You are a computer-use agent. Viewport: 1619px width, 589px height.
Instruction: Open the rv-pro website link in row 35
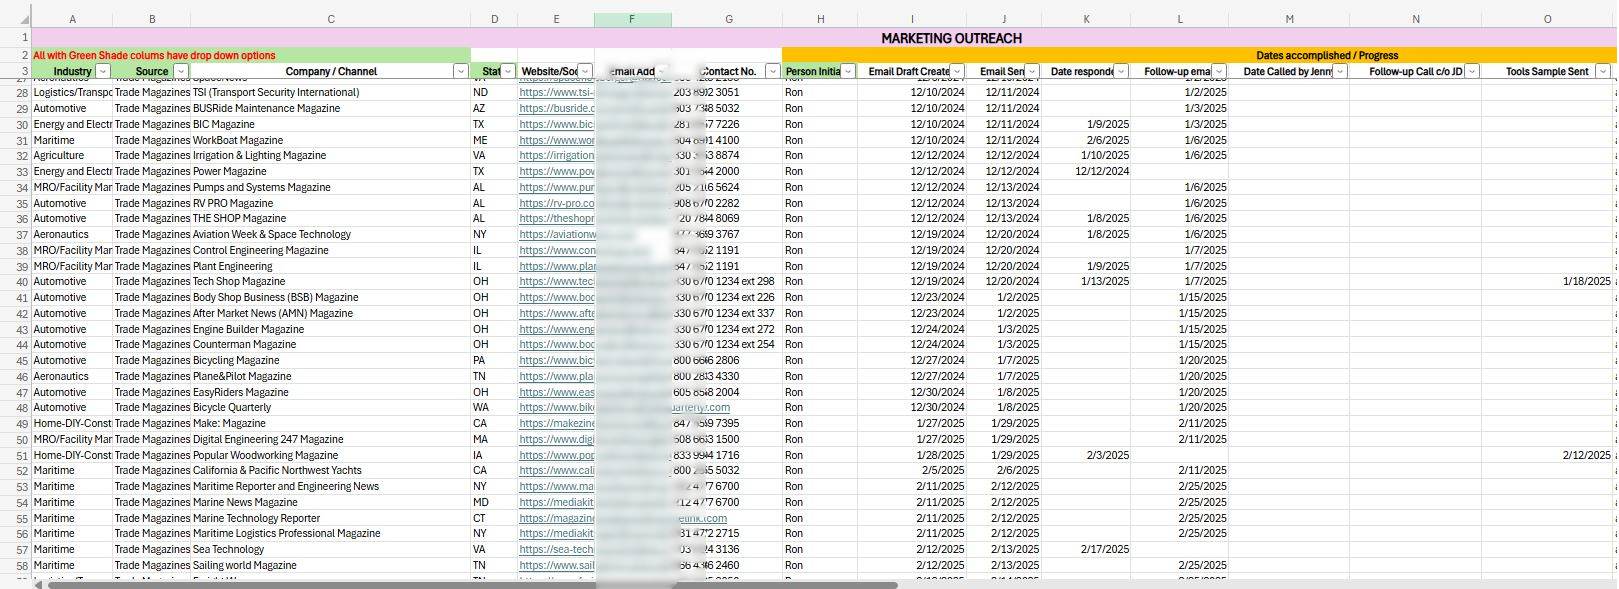(556, 203)
